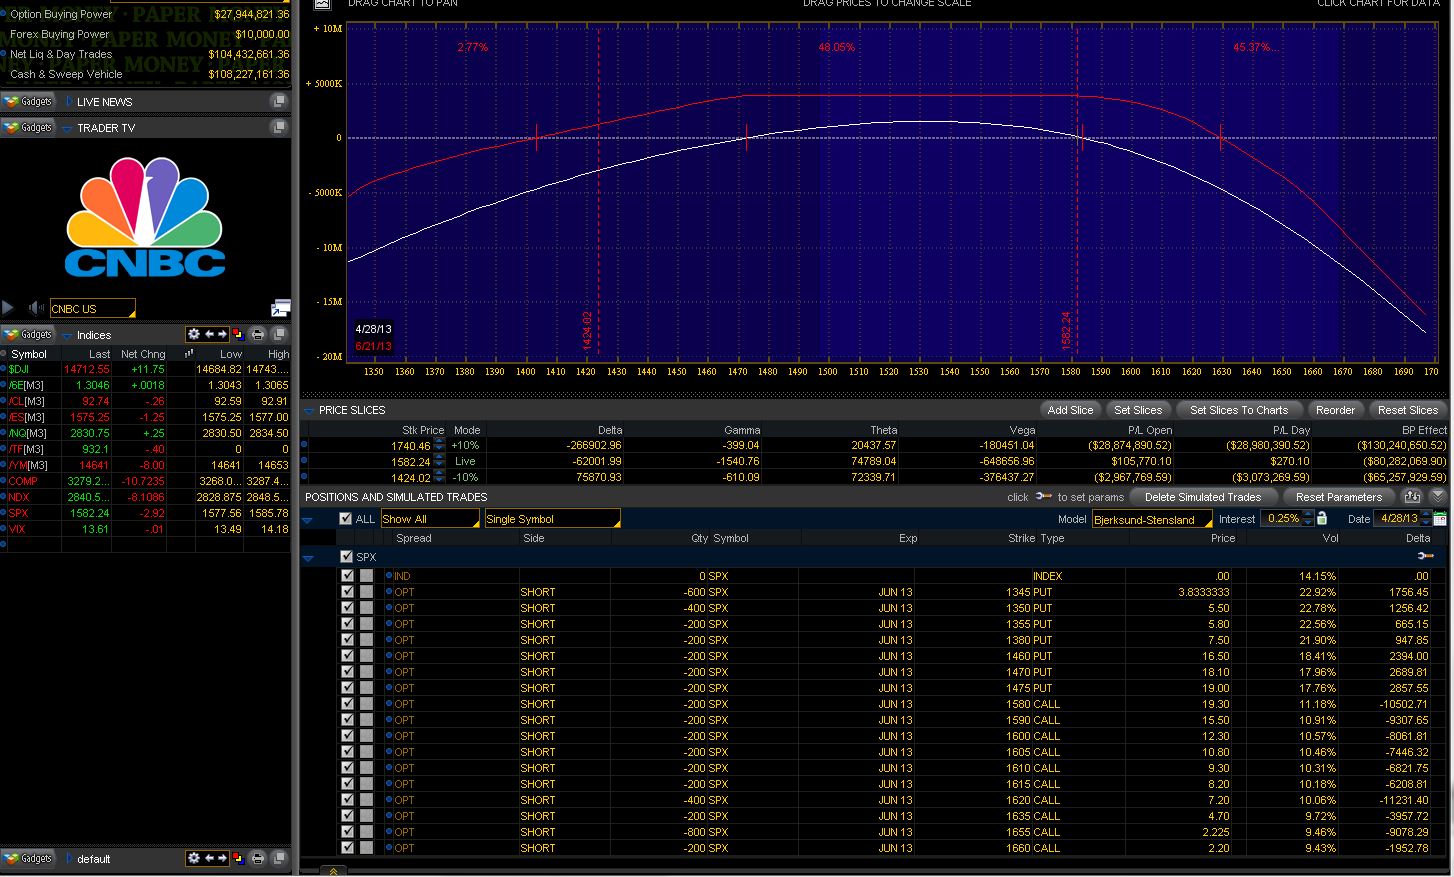
Task: Click default watchlist color link squares
Action: 238,858
